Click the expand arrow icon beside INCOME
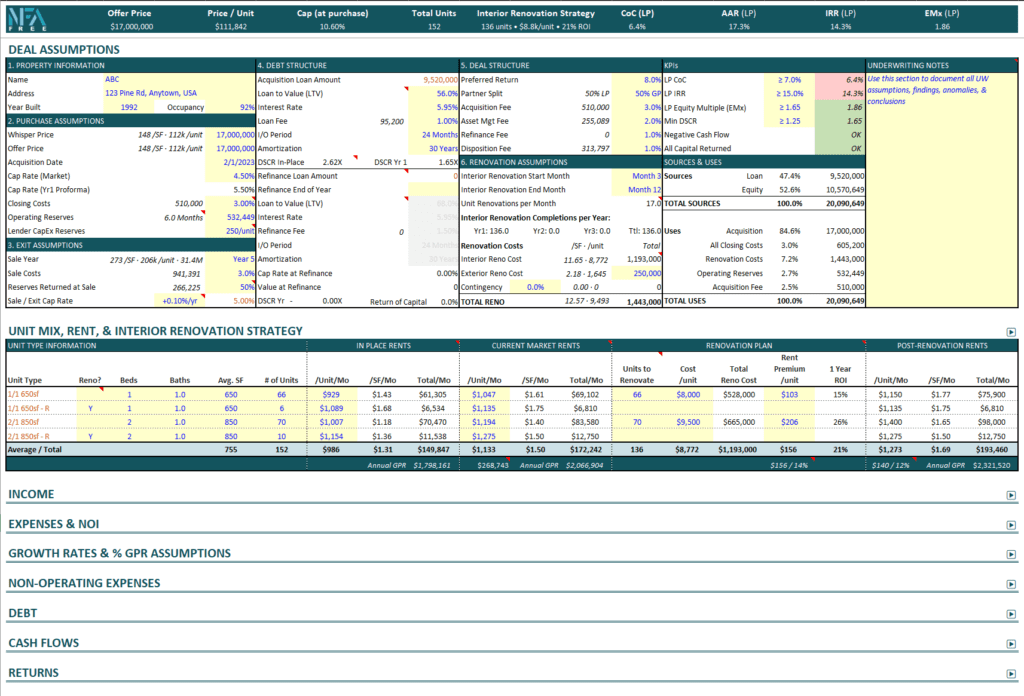Viewport: 1024px width, 696px height. click(x=1010, y=493)
